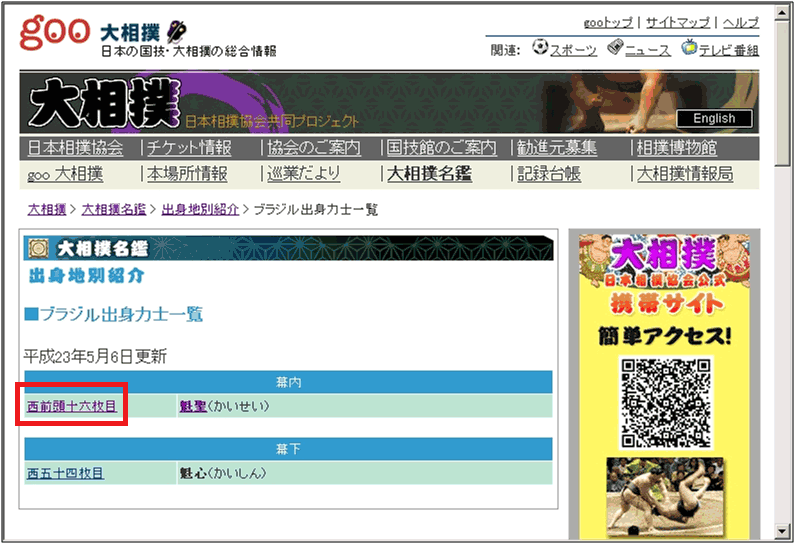795x544 pixels.
Task: Select 本場所情報 tab
Action: coord(187,174)
